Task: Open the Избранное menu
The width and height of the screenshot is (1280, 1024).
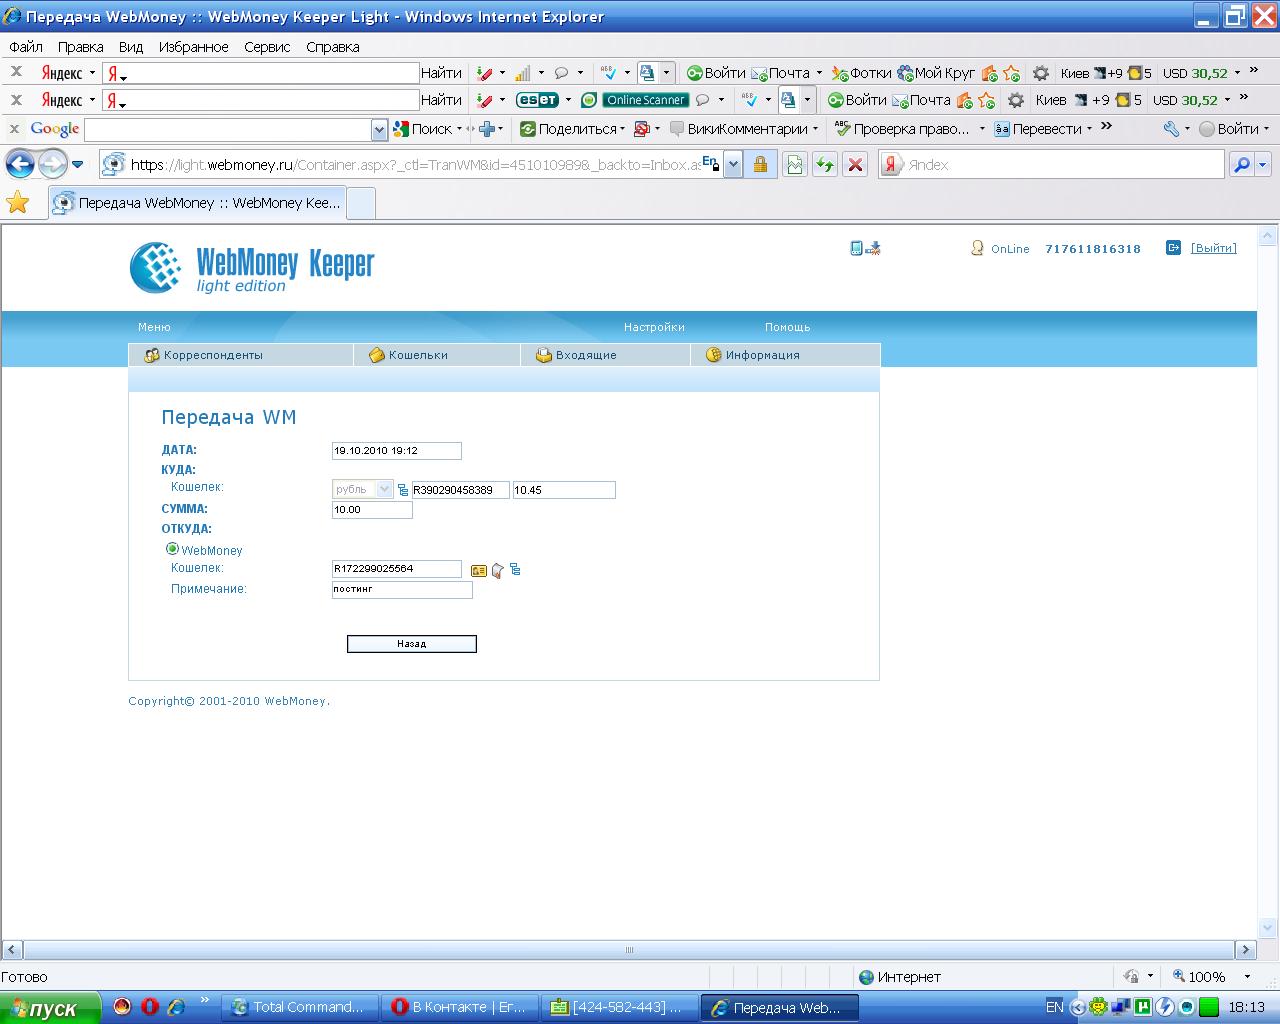Action: 193,47
